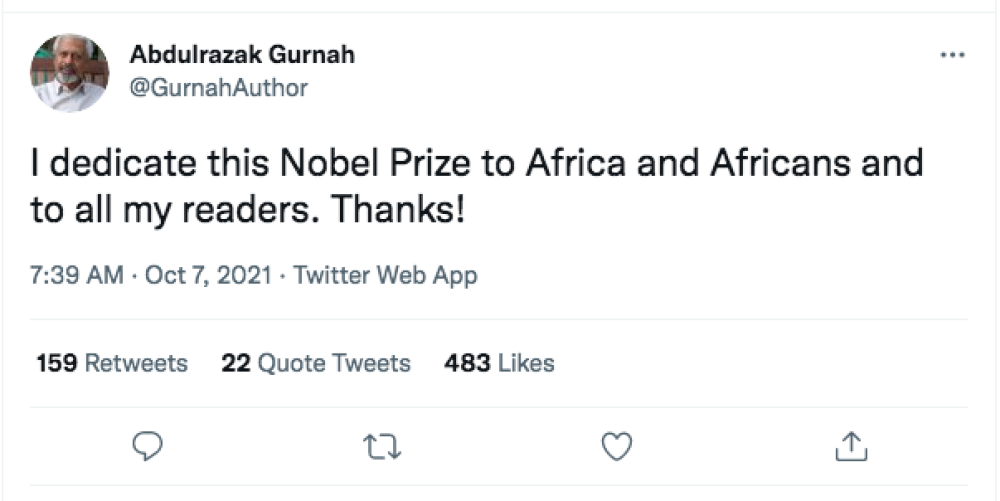Viewport: 1000px width, 501px height.
Task: Click the @GurnahAuthor handle
Action: [x=219, y=88]
